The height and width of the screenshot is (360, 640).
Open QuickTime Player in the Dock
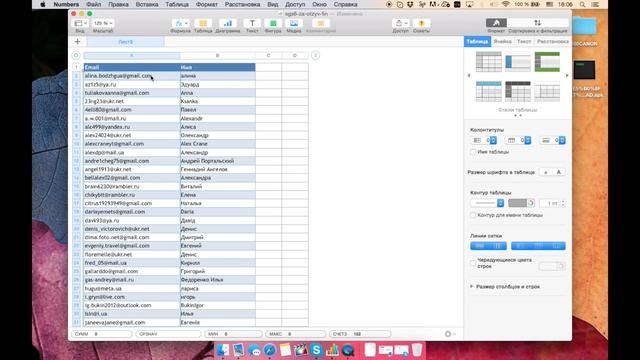click(x=348, y=350)
